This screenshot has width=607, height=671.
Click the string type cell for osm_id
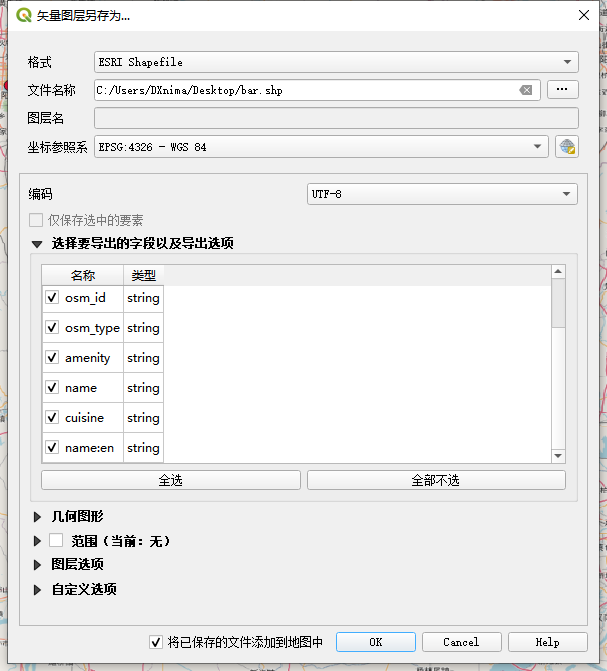point(143,298)
